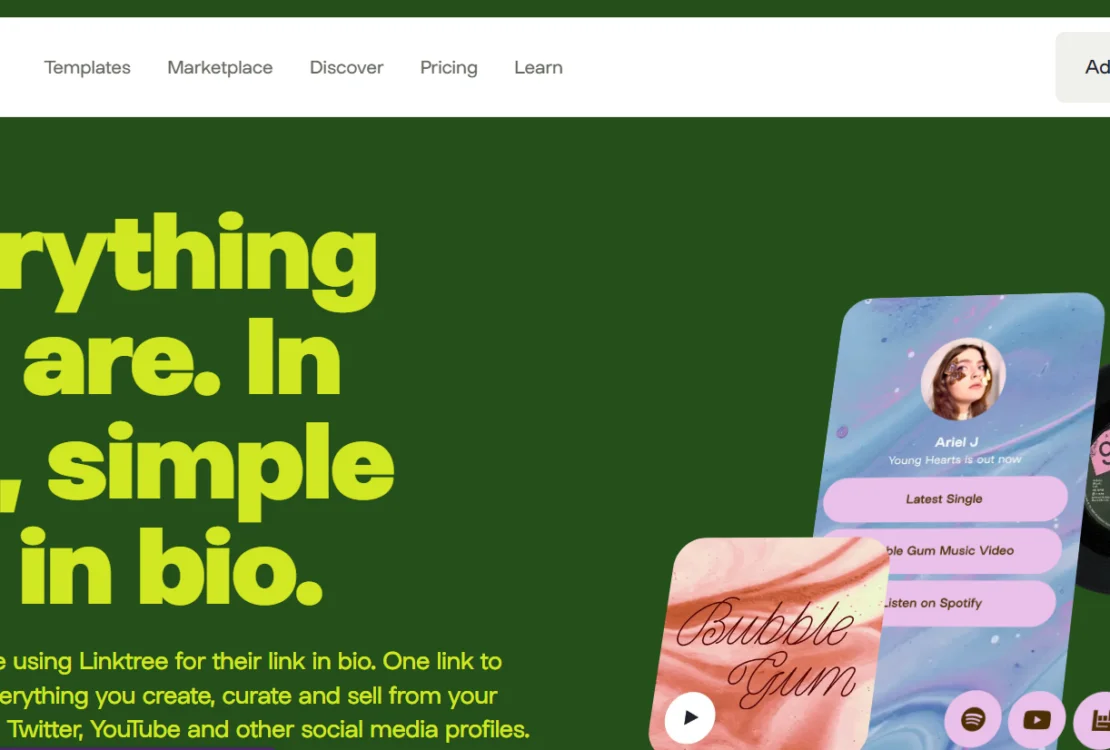Viewport: 1110px width, 750px height.
Task: Click the Spotify icon on the phone mockup
Action: click(973, 720)
